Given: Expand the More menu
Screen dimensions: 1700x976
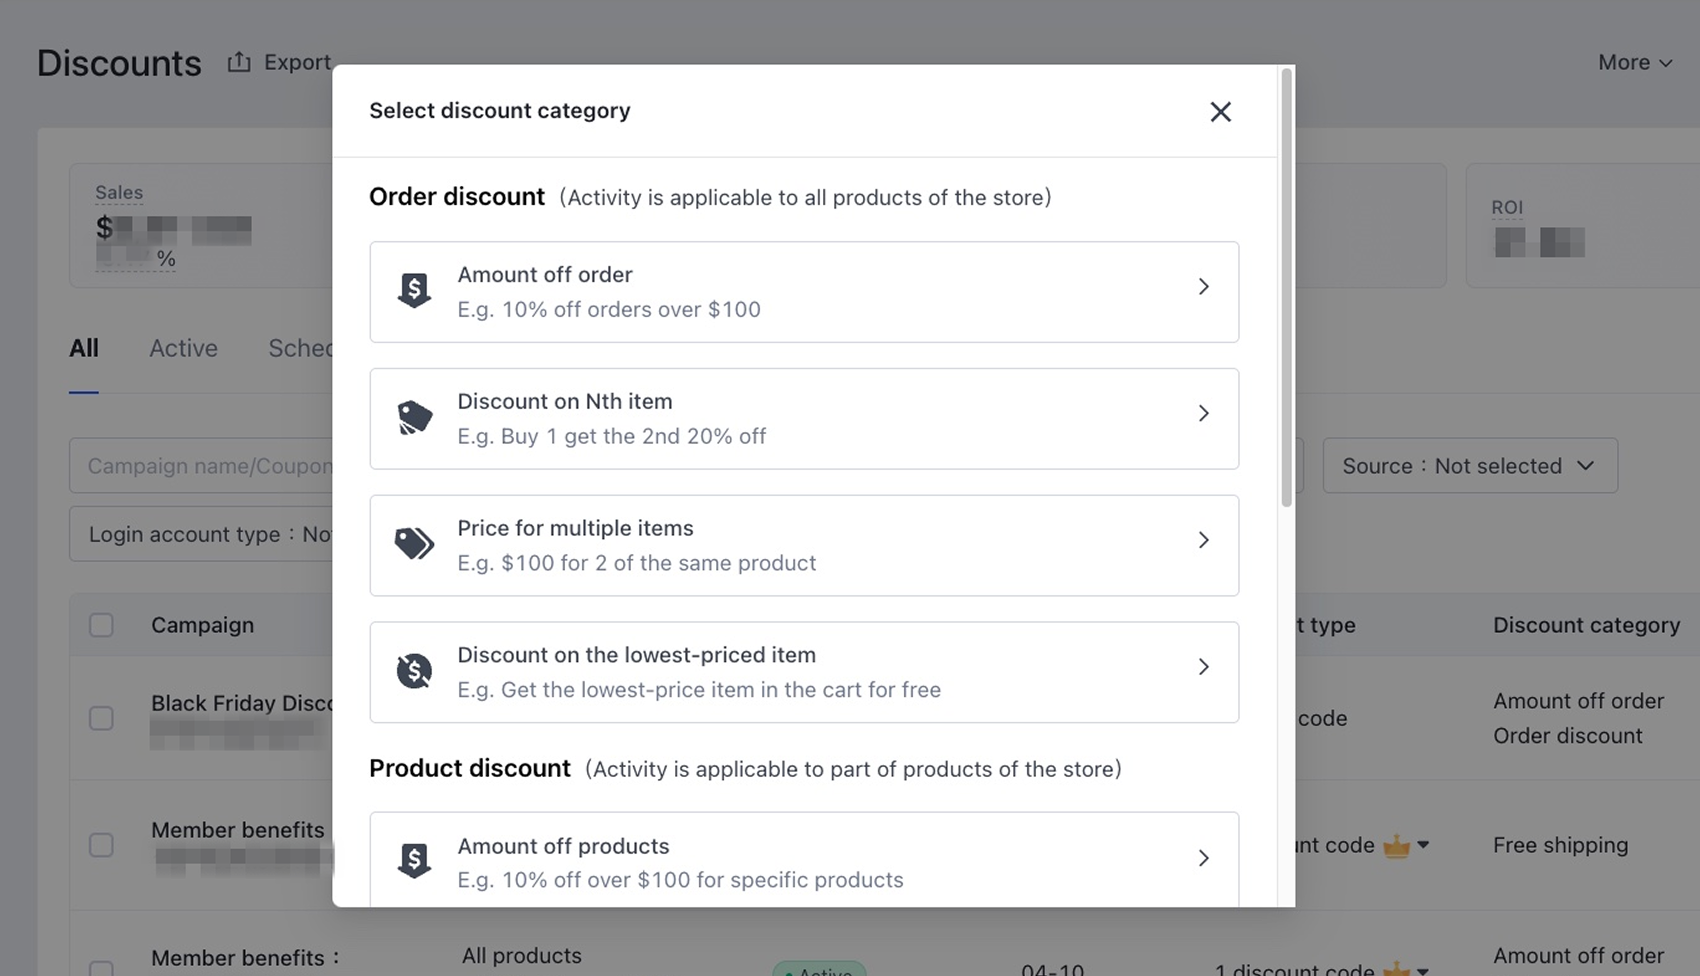Looking at the screenshot, I should pos(1635,62).
